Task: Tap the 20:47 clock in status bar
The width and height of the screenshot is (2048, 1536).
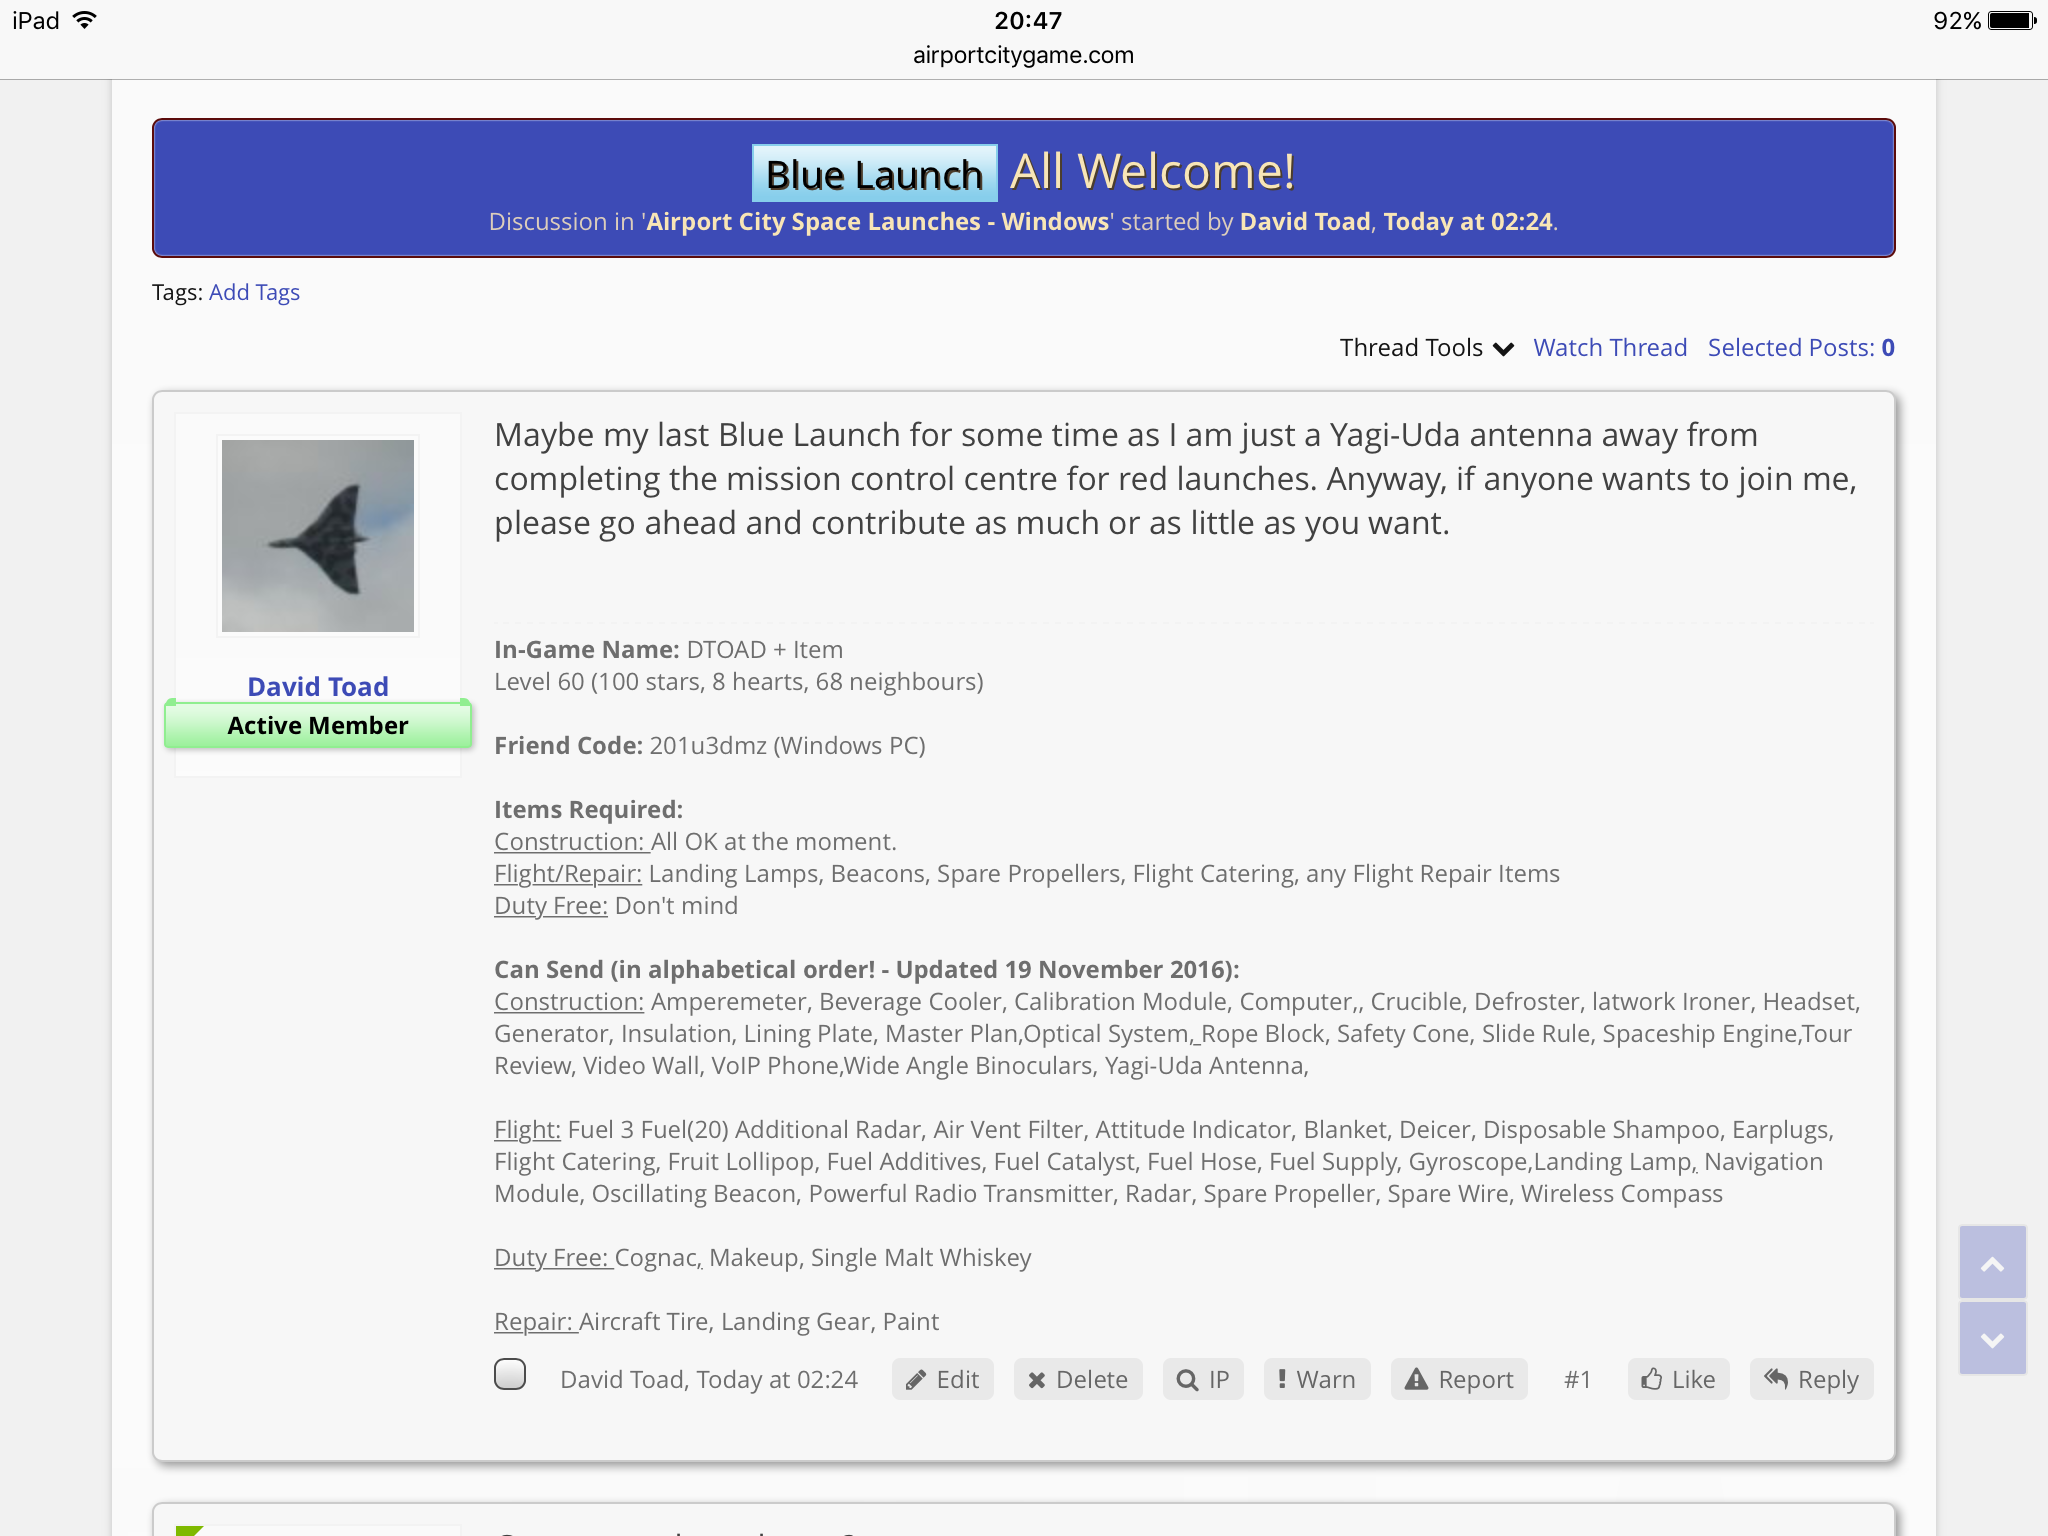Action: coord(1028,20)
